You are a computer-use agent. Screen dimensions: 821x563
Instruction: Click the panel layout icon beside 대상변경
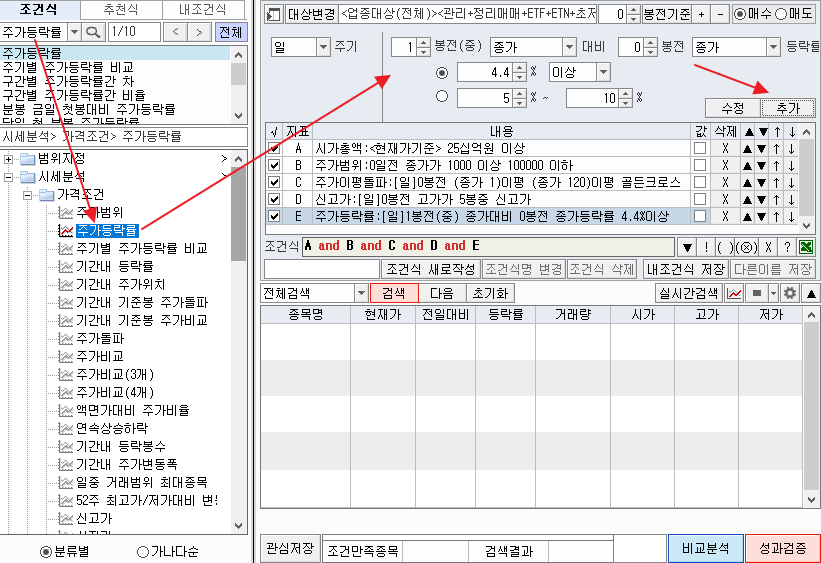pos(273,14)
